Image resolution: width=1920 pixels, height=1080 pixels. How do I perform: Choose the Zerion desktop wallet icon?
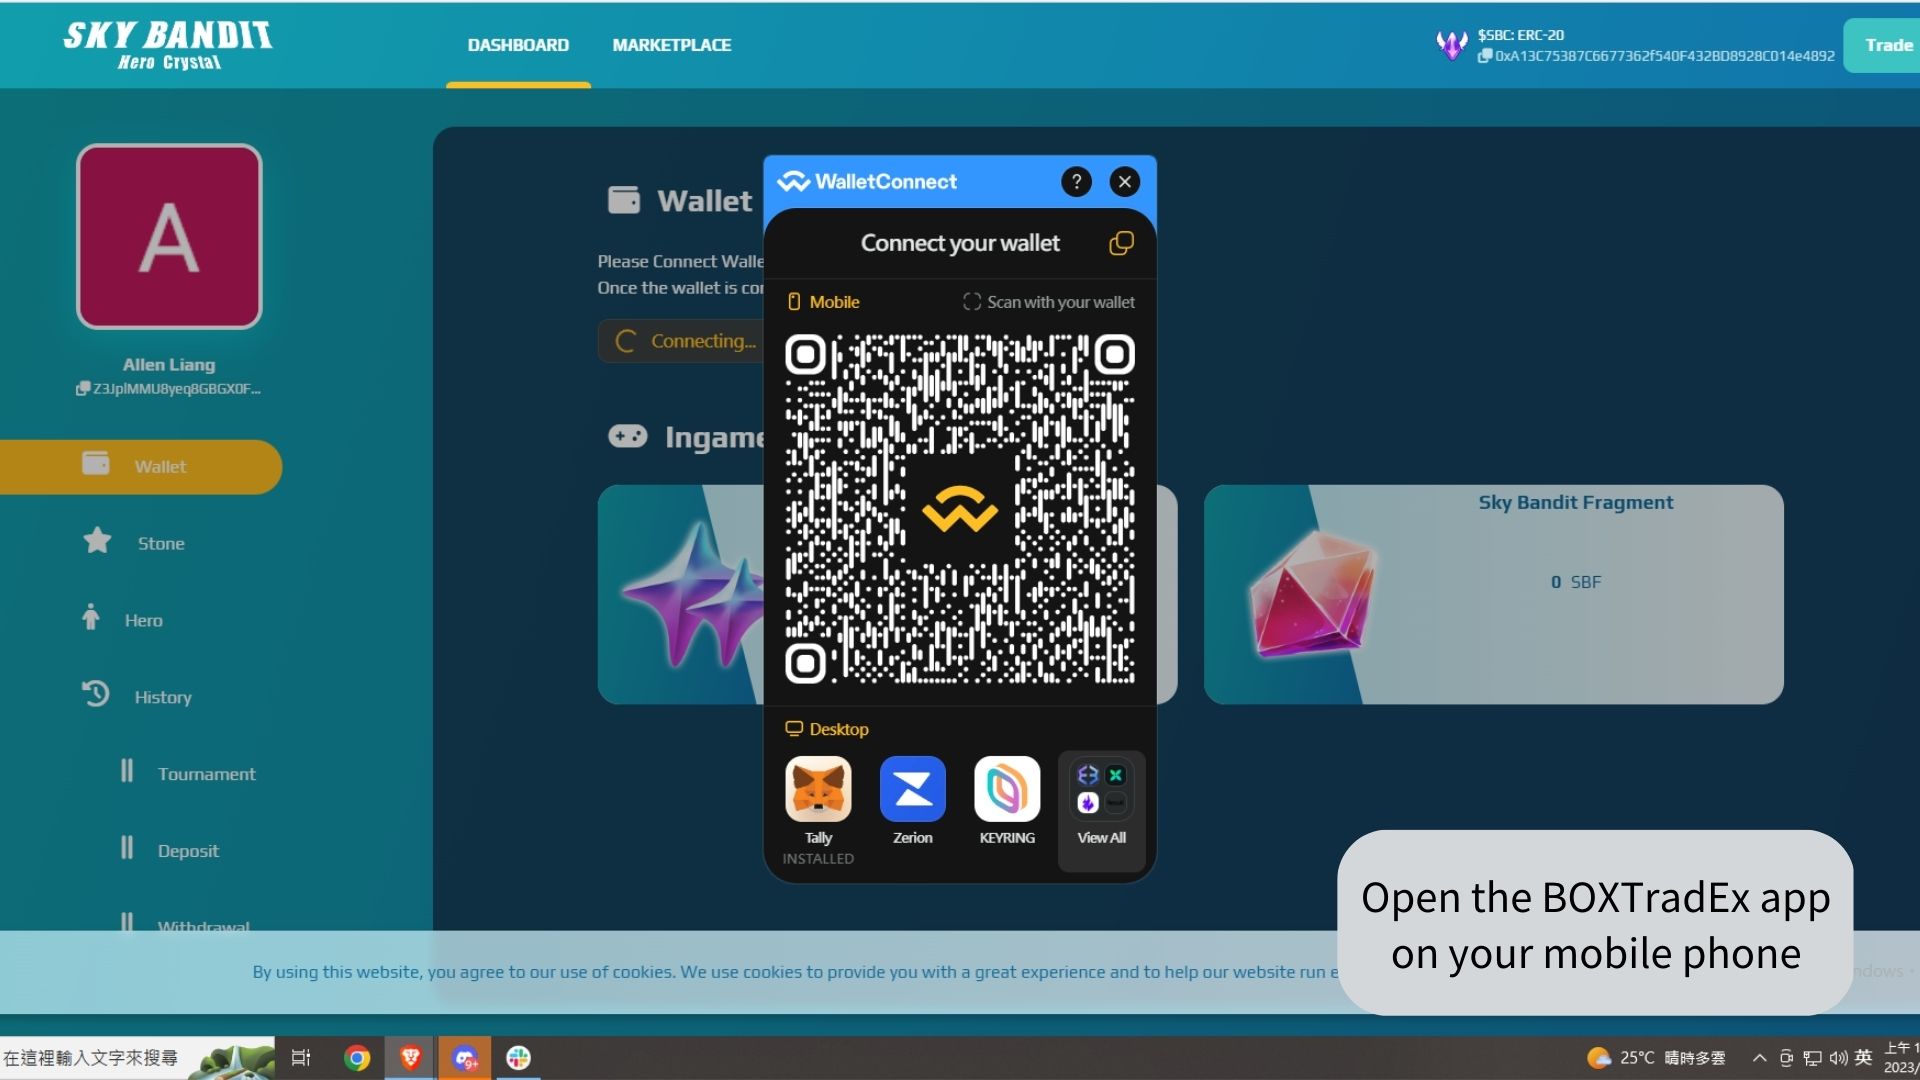(x=912, y=789)
